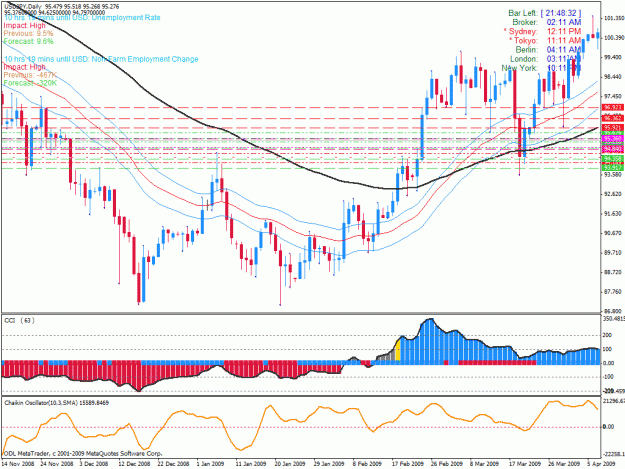The image size is (625, 469).
Task: Click the 20 Jan 2009 date label
Action: pos(290,464)
